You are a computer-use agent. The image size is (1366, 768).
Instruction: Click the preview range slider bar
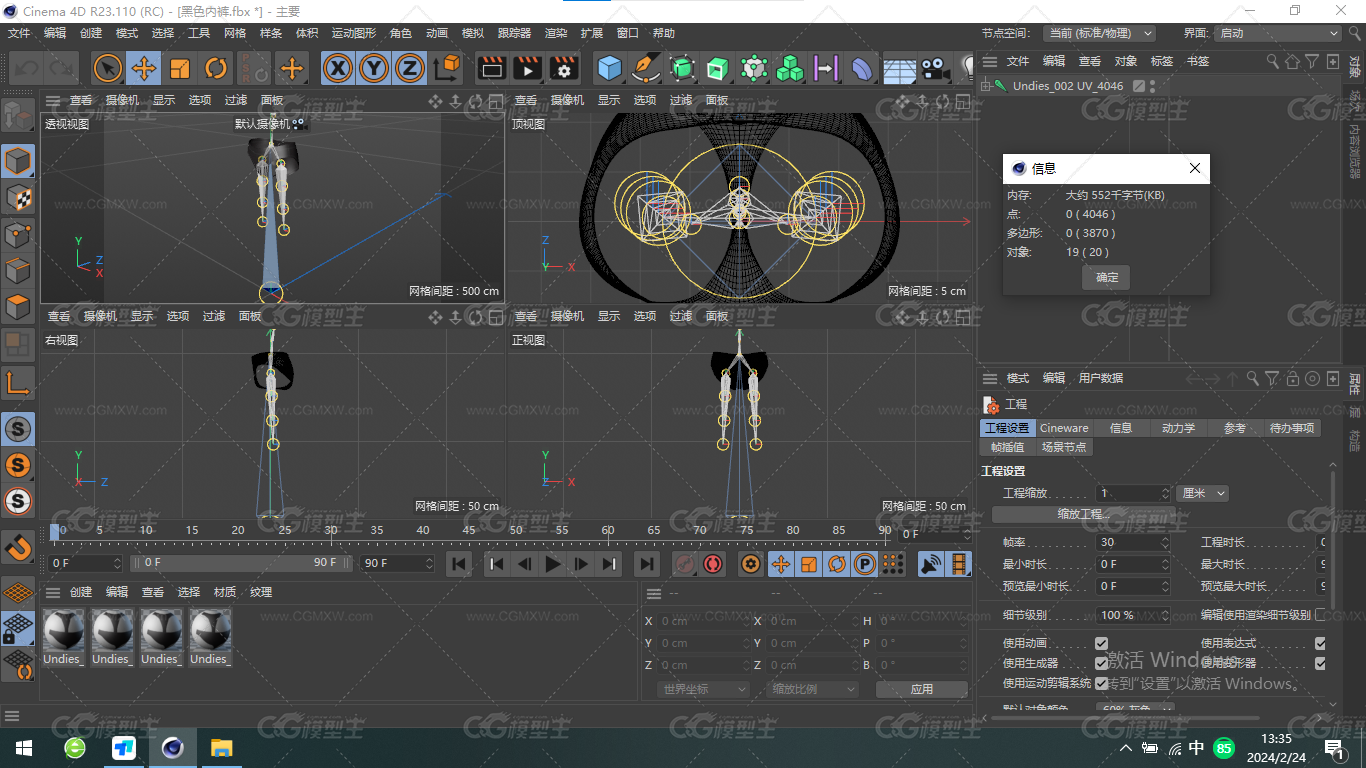pyautogui.click(x=243, y=563)
